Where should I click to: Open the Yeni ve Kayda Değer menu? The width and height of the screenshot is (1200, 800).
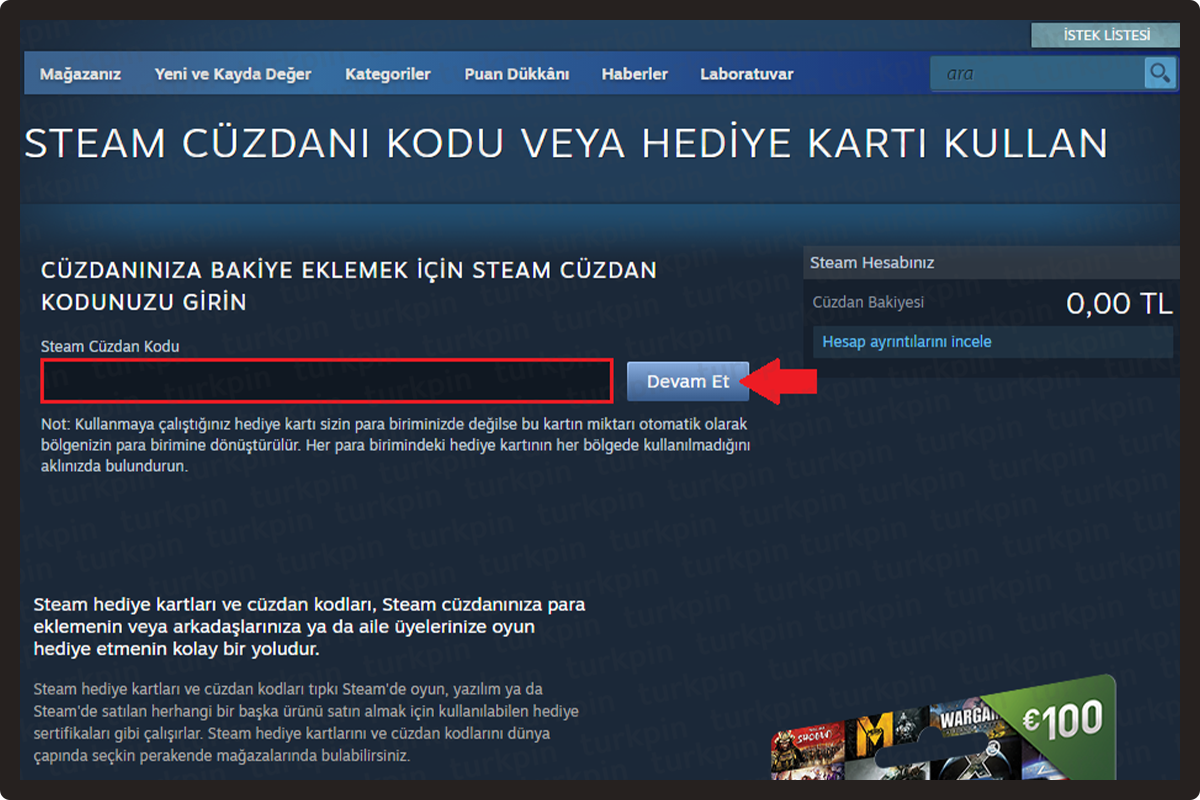point(233,74)
